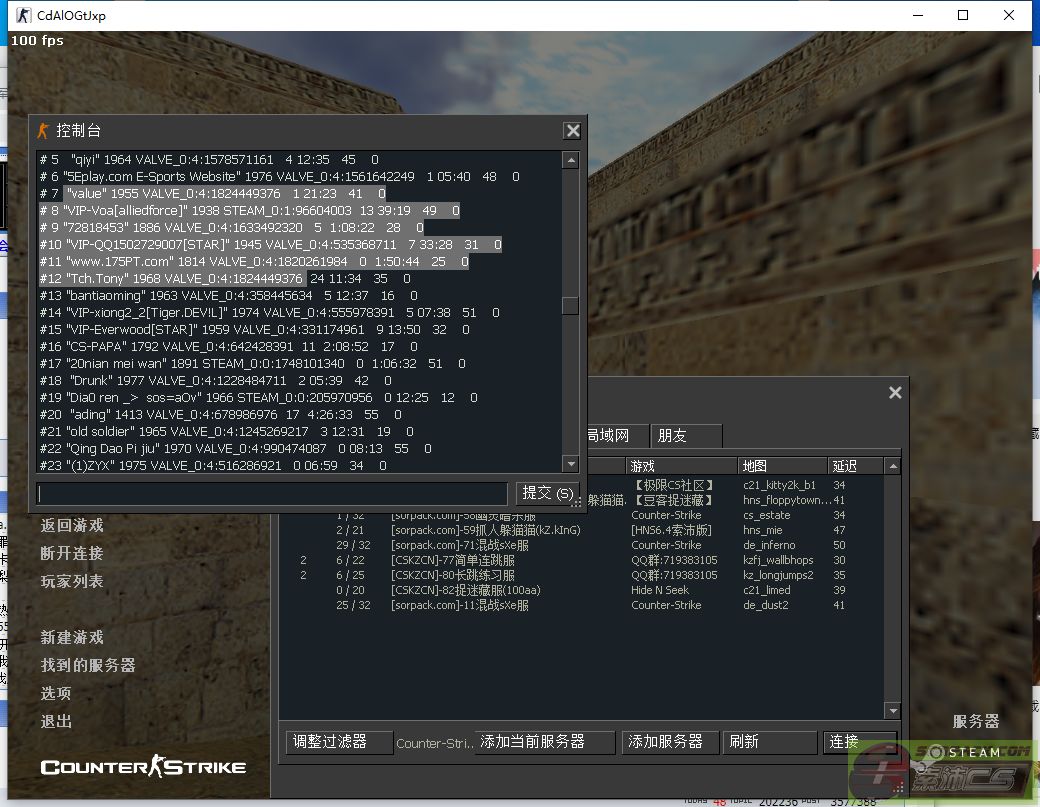Click the Counter-Strike icon in the console title

click(x=44, y=131)
